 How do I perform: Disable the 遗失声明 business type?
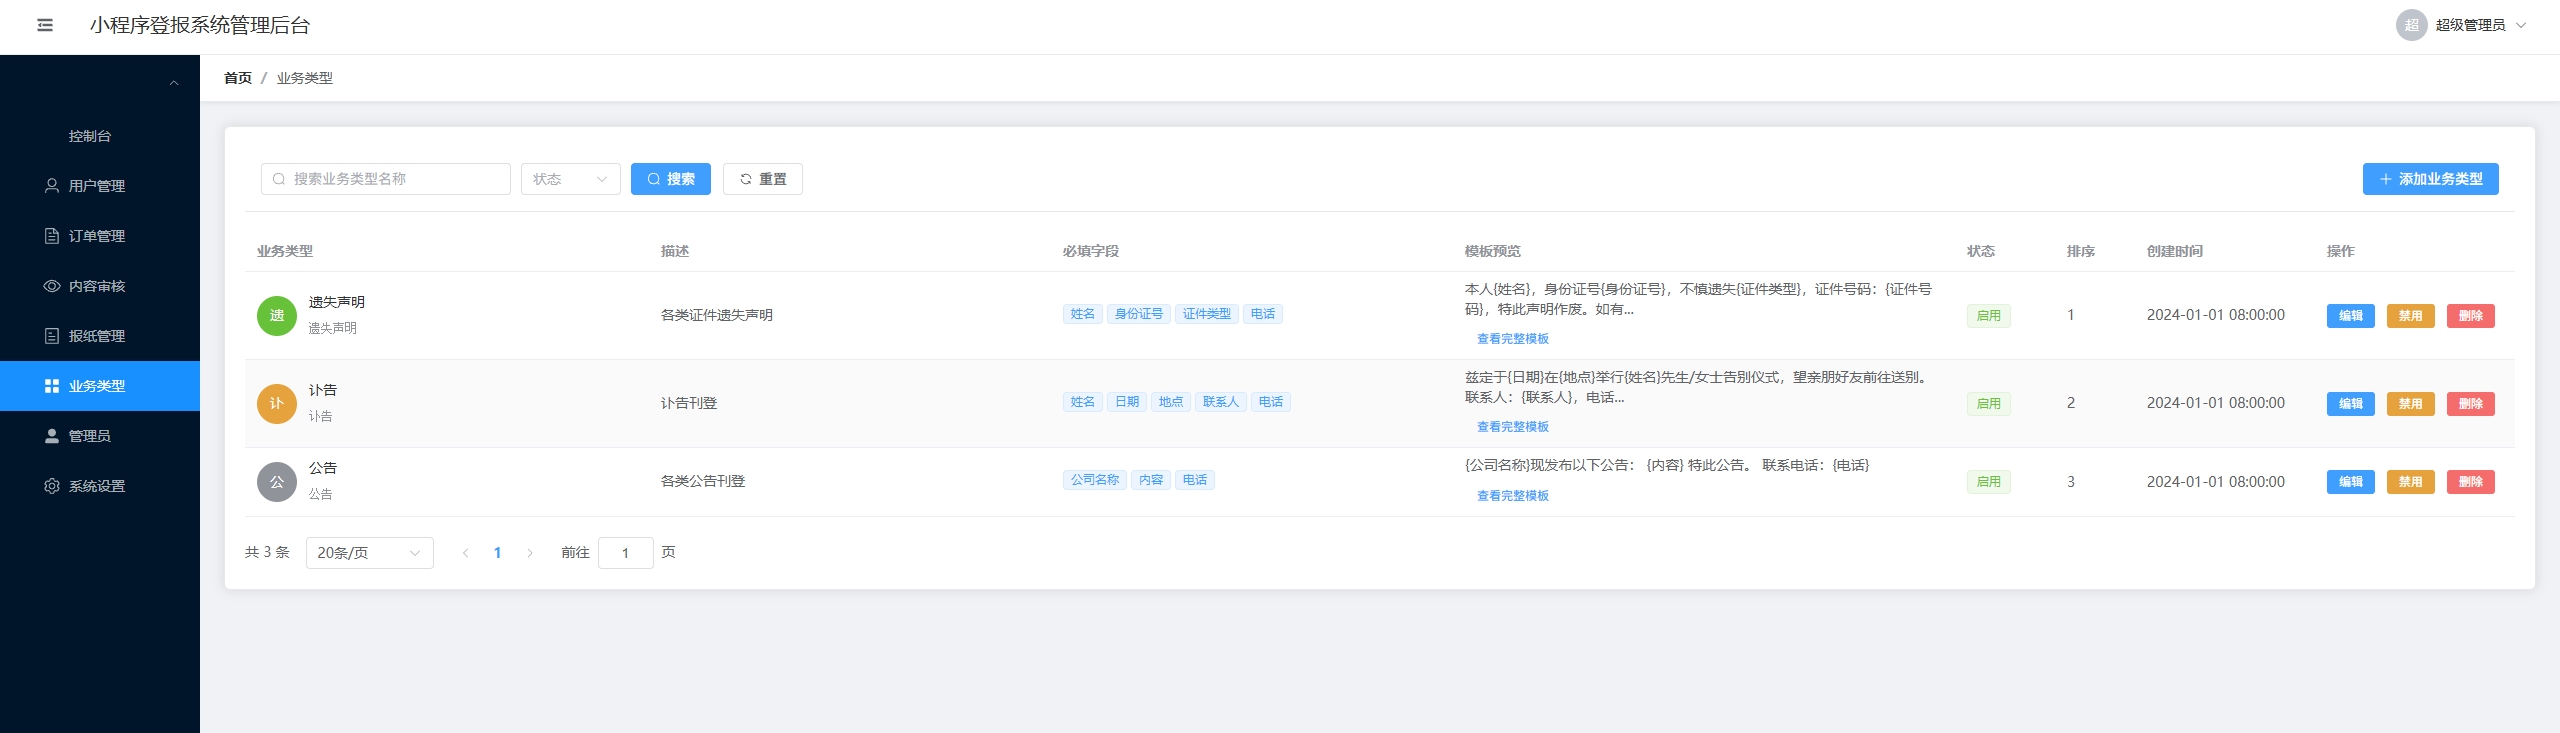2410,316
